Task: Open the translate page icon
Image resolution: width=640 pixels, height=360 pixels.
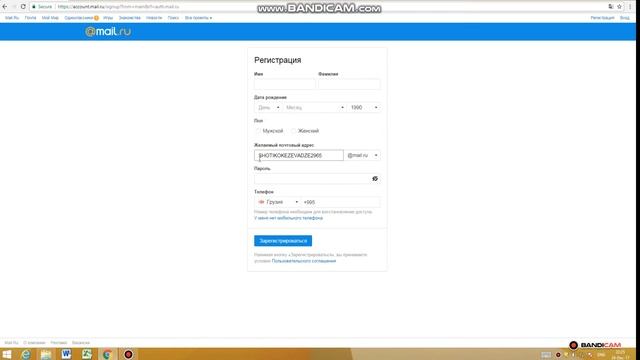Action: (611, 7)
